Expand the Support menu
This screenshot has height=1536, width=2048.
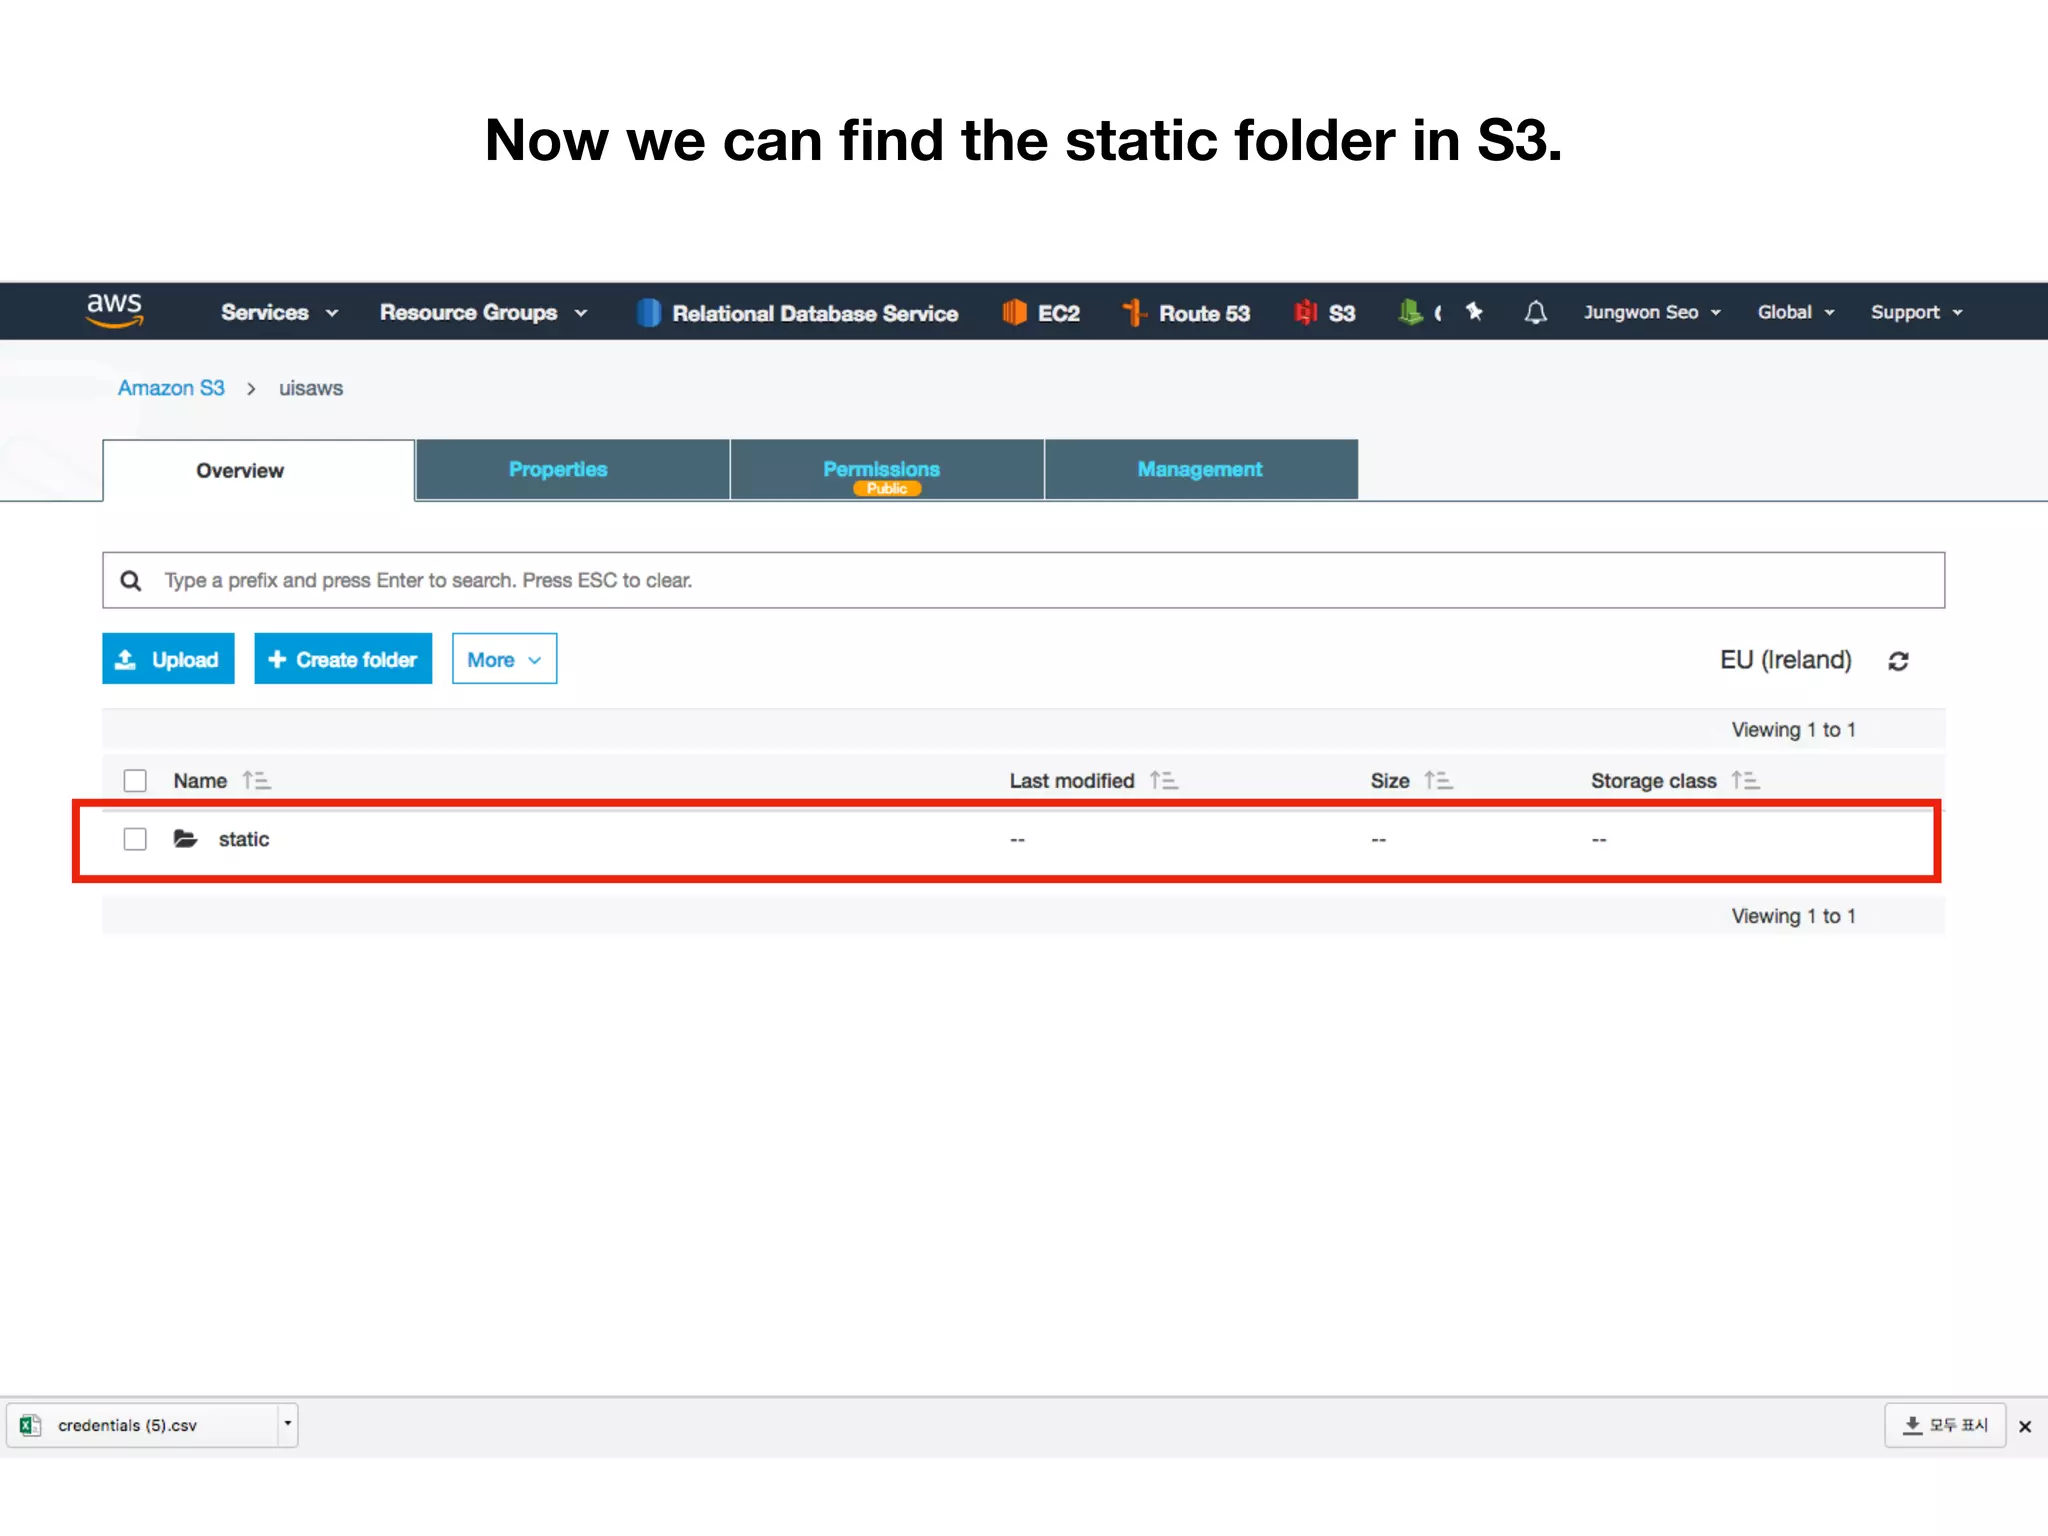(1917, 312)
